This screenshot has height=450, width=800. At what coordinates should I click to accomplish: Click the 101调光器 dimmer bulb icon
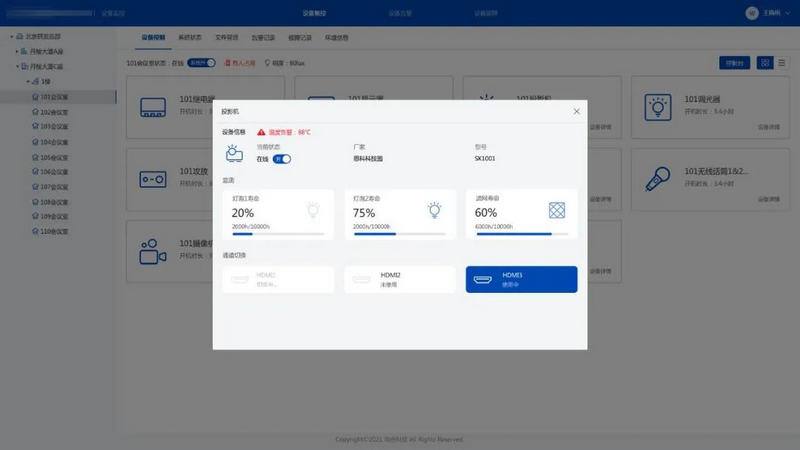tap(658, 107)
